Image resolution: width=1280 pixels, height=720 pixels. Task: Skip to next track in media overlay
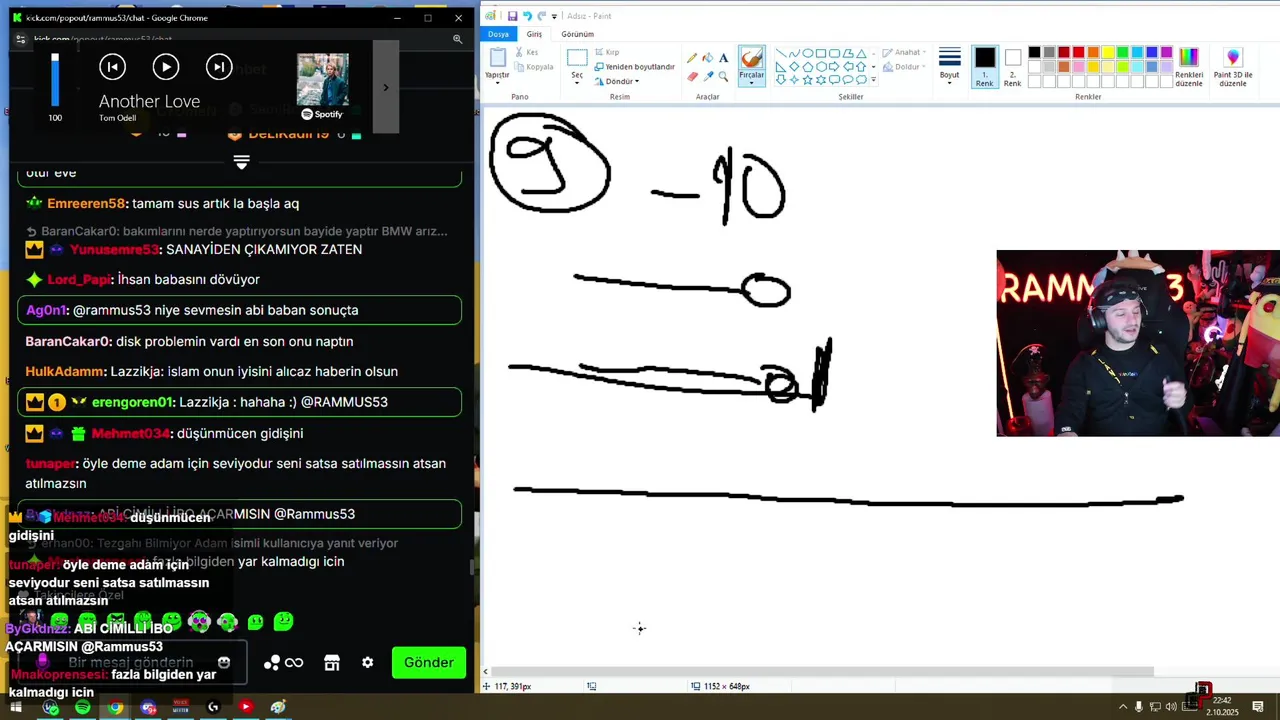tap(219, 67)
